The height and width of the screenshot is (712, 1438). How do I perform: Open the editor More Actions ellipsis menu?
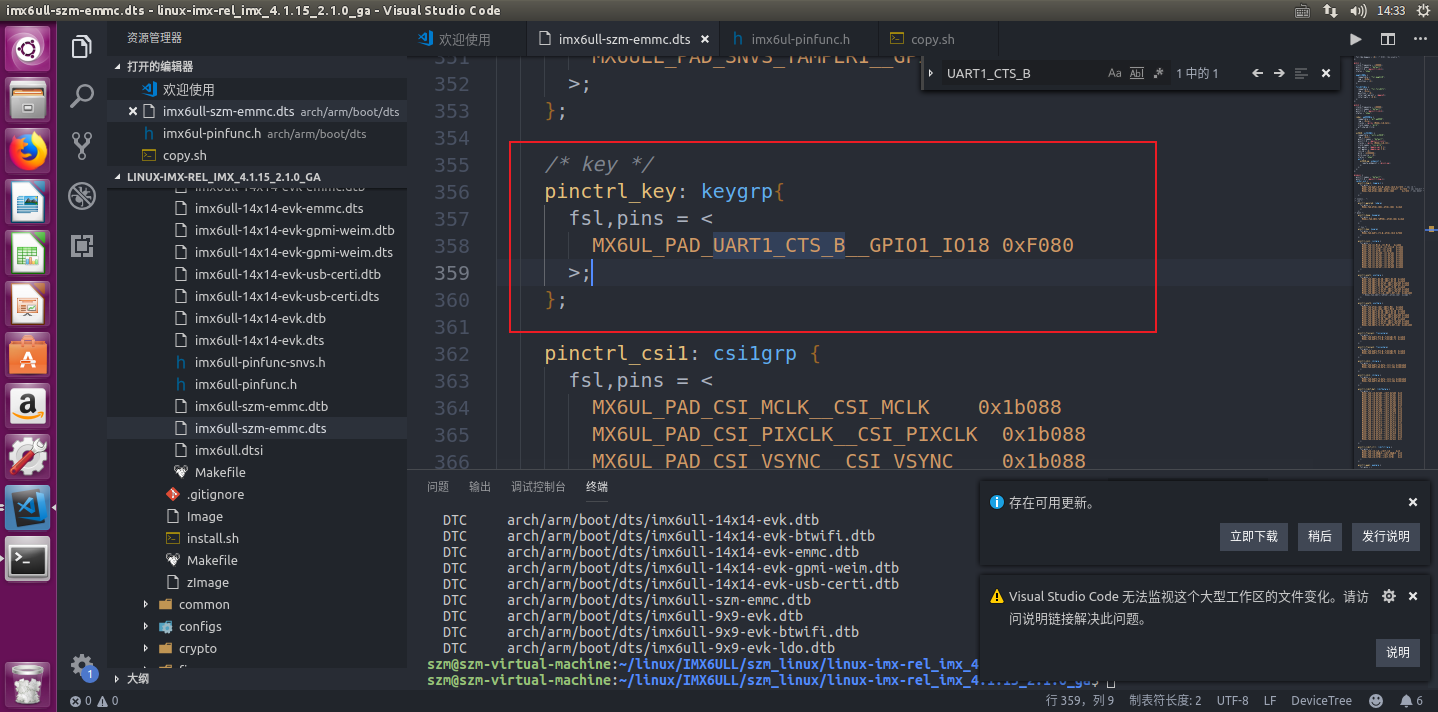point(1419,39)
